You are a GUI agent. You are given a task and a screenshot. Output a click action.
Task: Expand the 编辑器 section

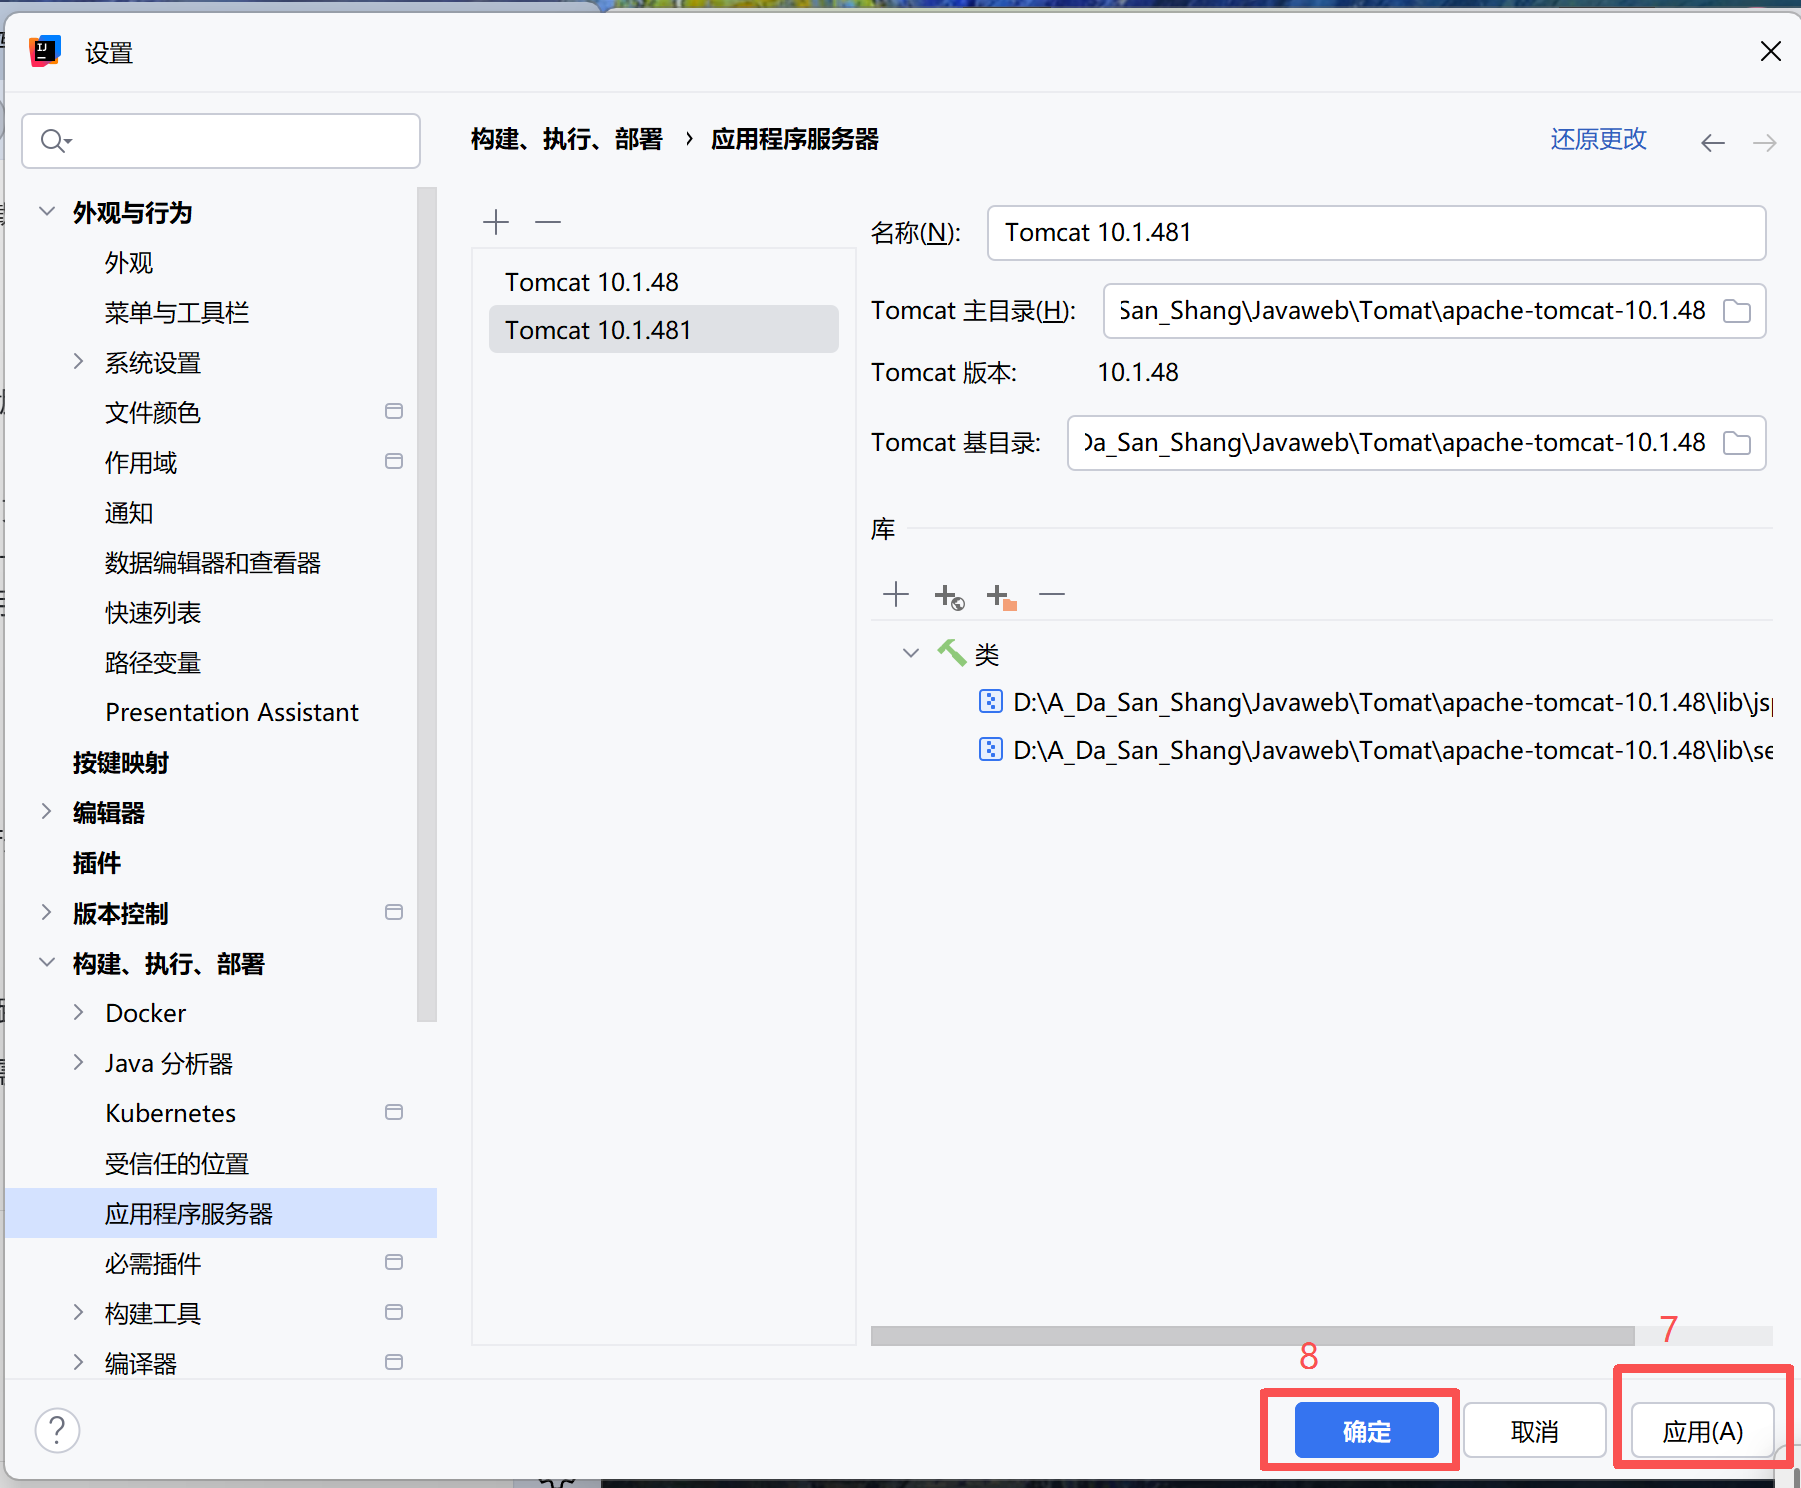point(46,811)
